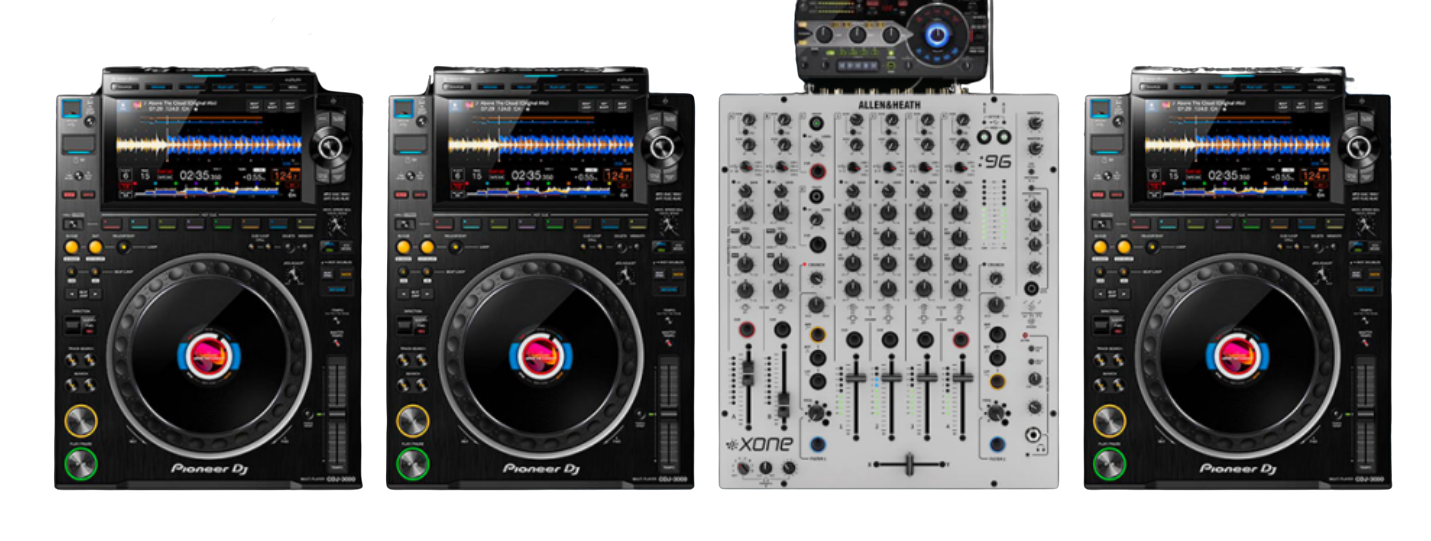Screen dimensions: 1431x541
Task: Hit the green Play/Pause button on right CDJ
Action: click(x=1109, y=464)
